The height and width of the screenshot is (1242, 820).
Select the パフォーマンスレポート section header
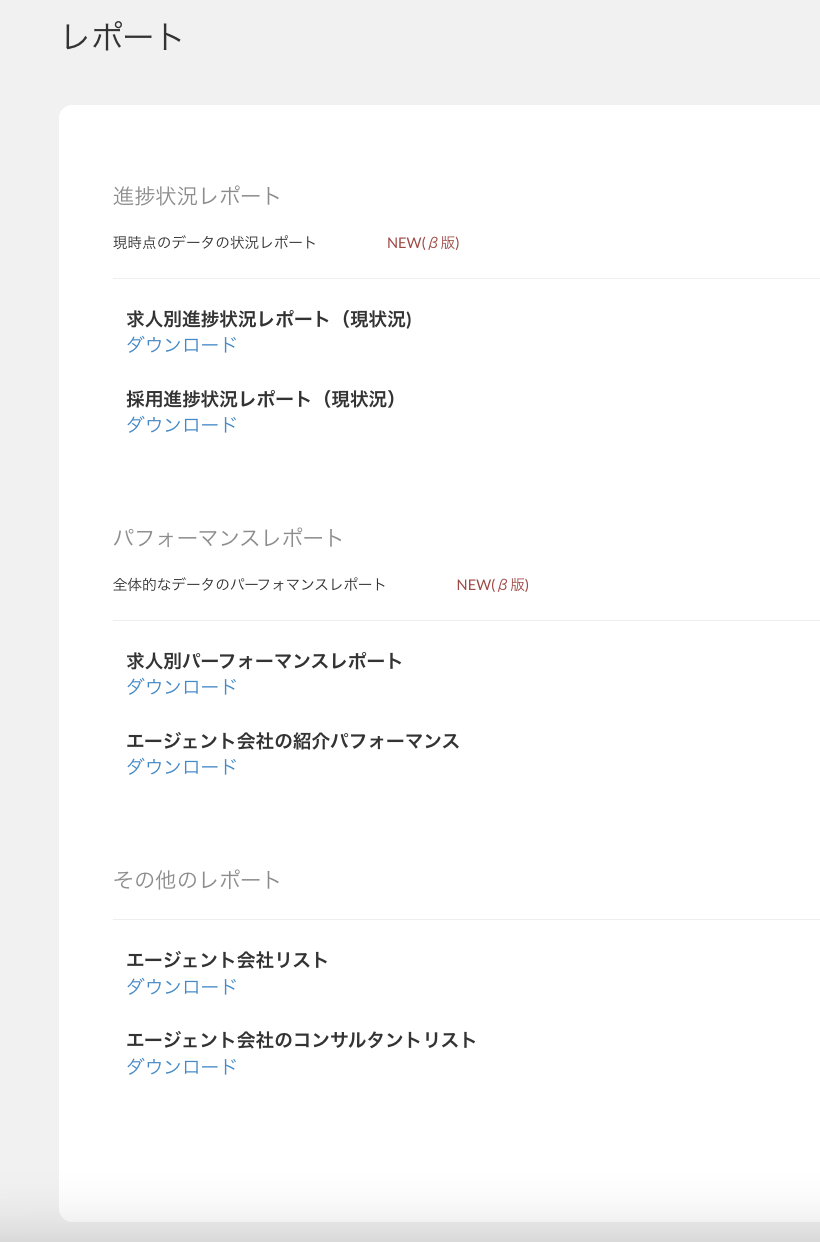point(228,537)
